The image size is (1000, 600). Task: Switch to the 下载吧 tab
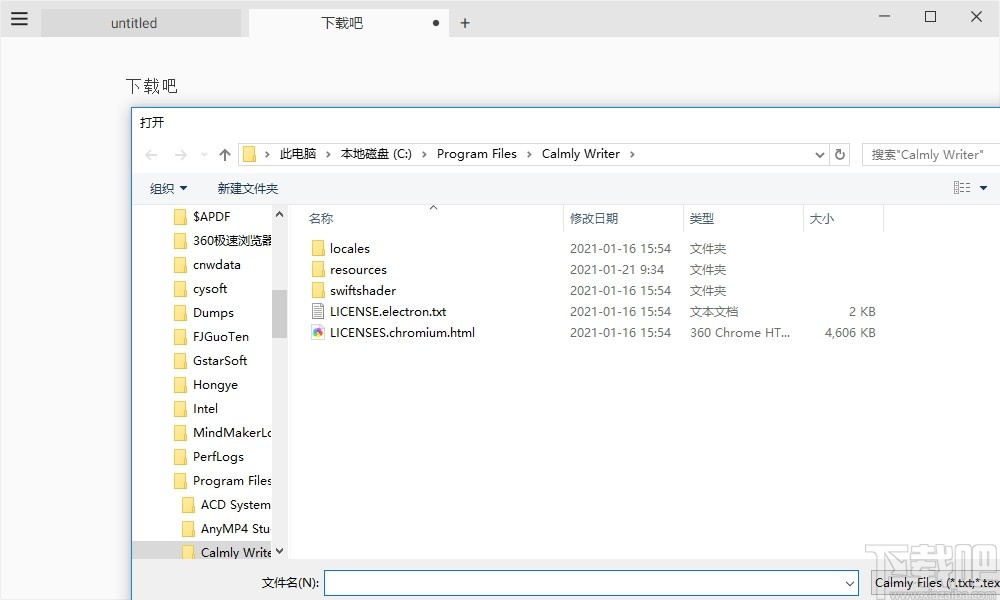pyautogui.click(x=349, y=23)
